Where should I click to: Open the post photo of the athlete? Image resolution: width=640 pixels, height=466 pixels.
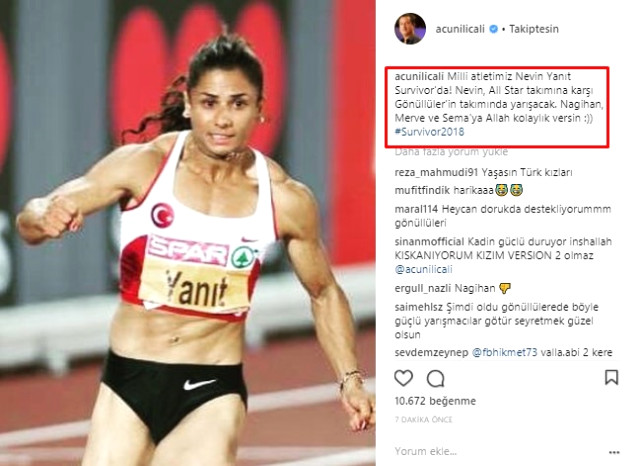pos(188,233)
